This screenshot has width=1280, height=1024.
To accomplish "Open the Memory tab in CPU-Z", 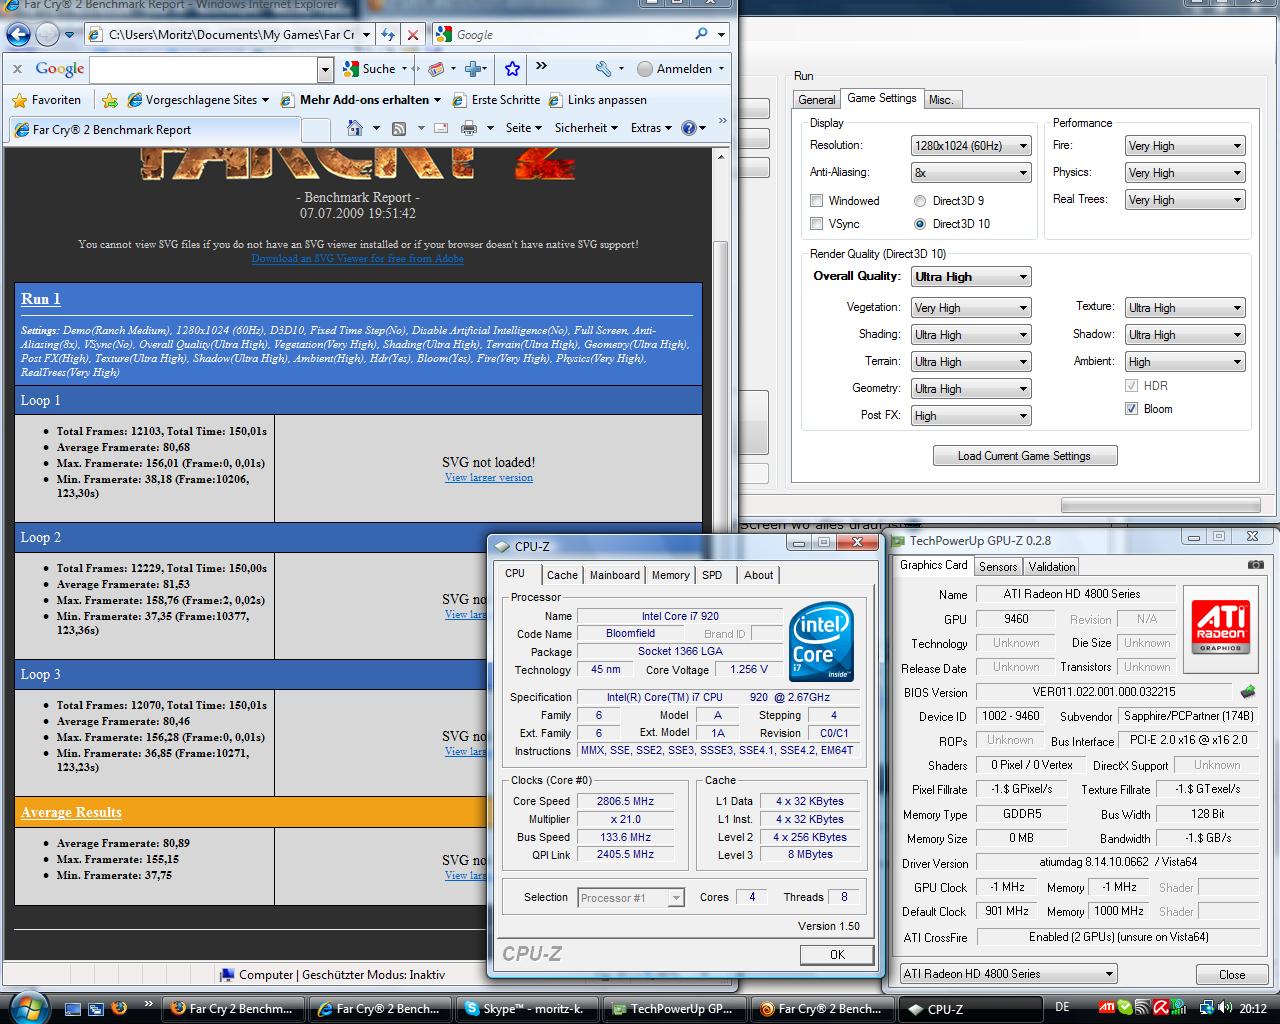I will point(670,575).
